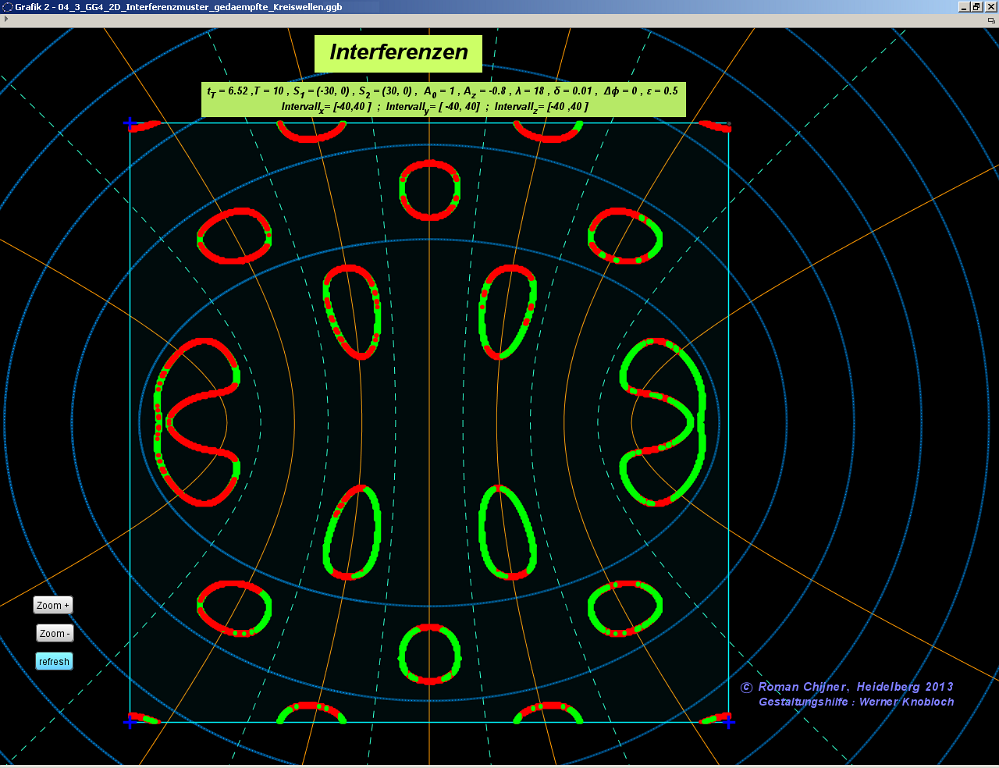The height and width of the screenshot is (768, 999).
Task: Close the Grafik 2 window
Action: pyautogui.click(x=990, y=7)
